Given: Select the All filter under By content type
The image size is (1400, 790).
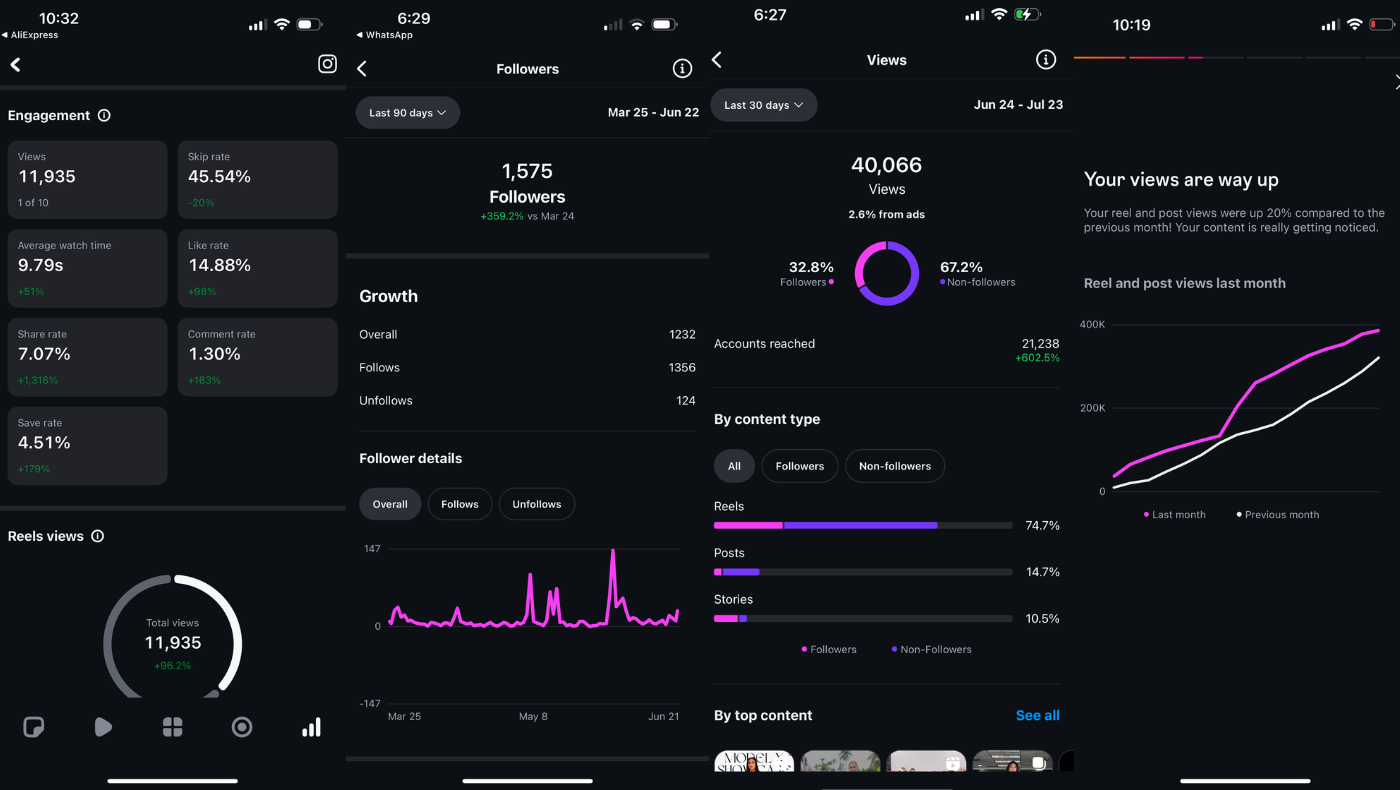Looking at the screenshot, I should point(734,466).
